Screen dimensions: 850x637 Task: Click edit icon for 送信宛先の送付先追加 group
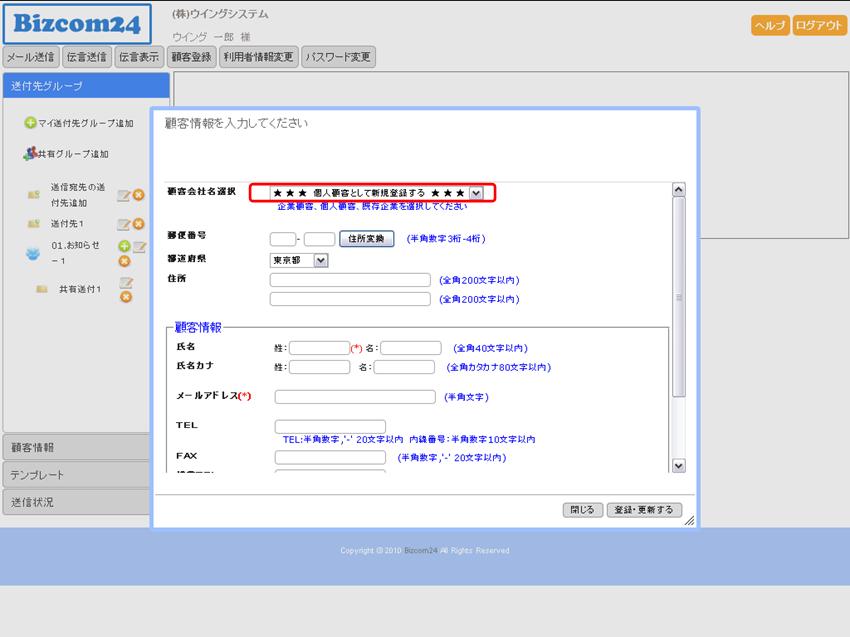(124, 195)
